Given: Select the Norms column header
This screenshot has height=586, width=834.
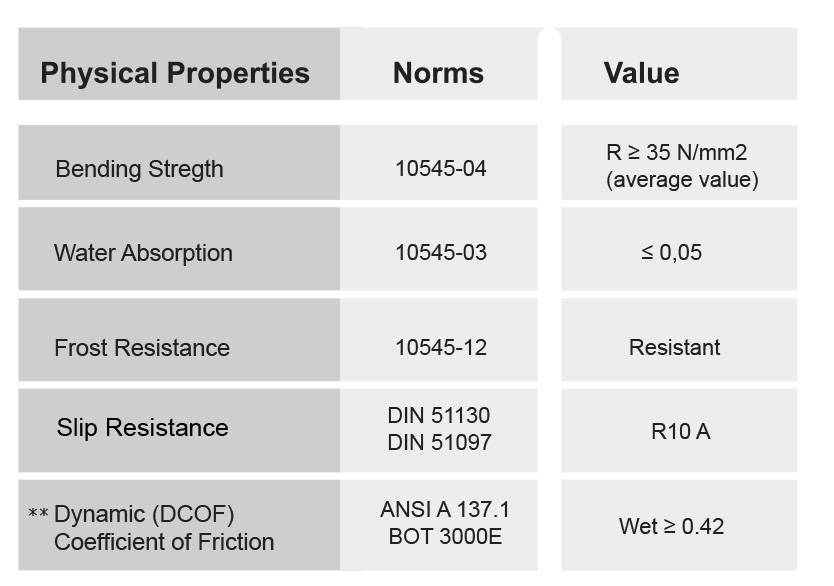Looking at the screenshot, I should (x=439, y=64).
